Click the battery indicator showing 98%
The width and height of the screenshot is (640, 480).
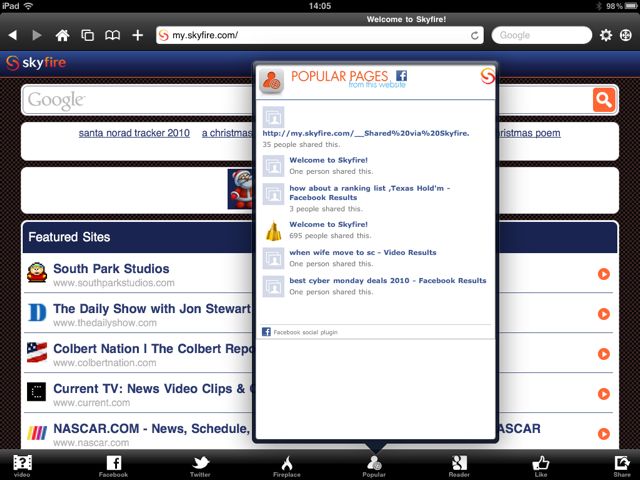coord(621,6)
